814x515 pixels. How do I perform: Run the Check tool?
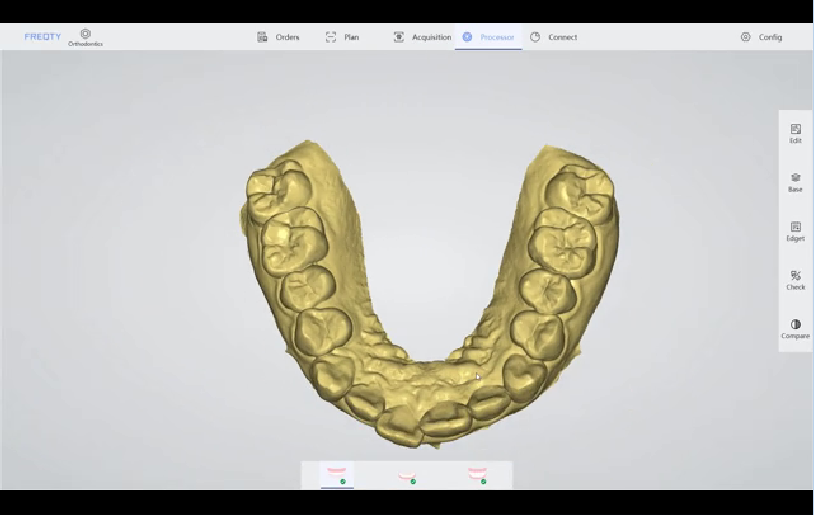[795, 280]
